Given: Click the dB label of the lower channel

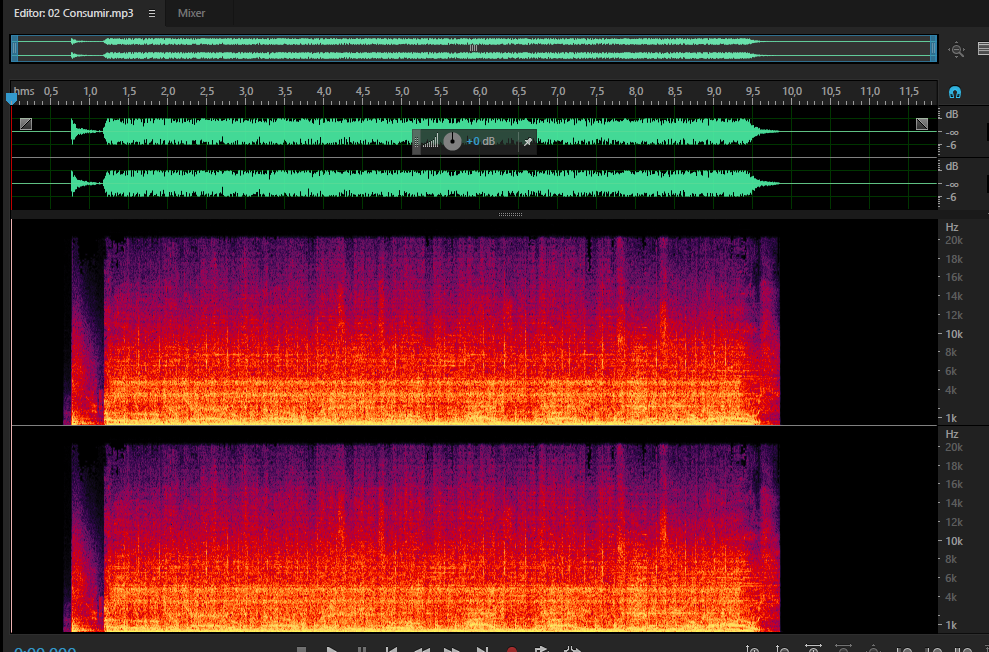Looking at the screenshot, I should (x=952, y=166).
